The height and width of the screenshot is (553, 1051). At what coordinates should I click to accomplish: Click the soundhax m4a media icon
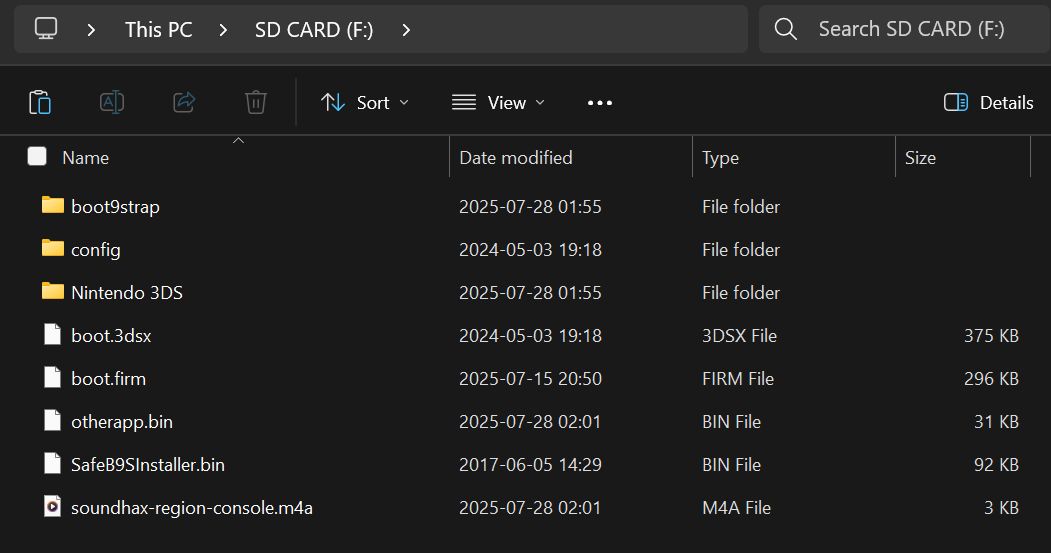click(52, 505)
